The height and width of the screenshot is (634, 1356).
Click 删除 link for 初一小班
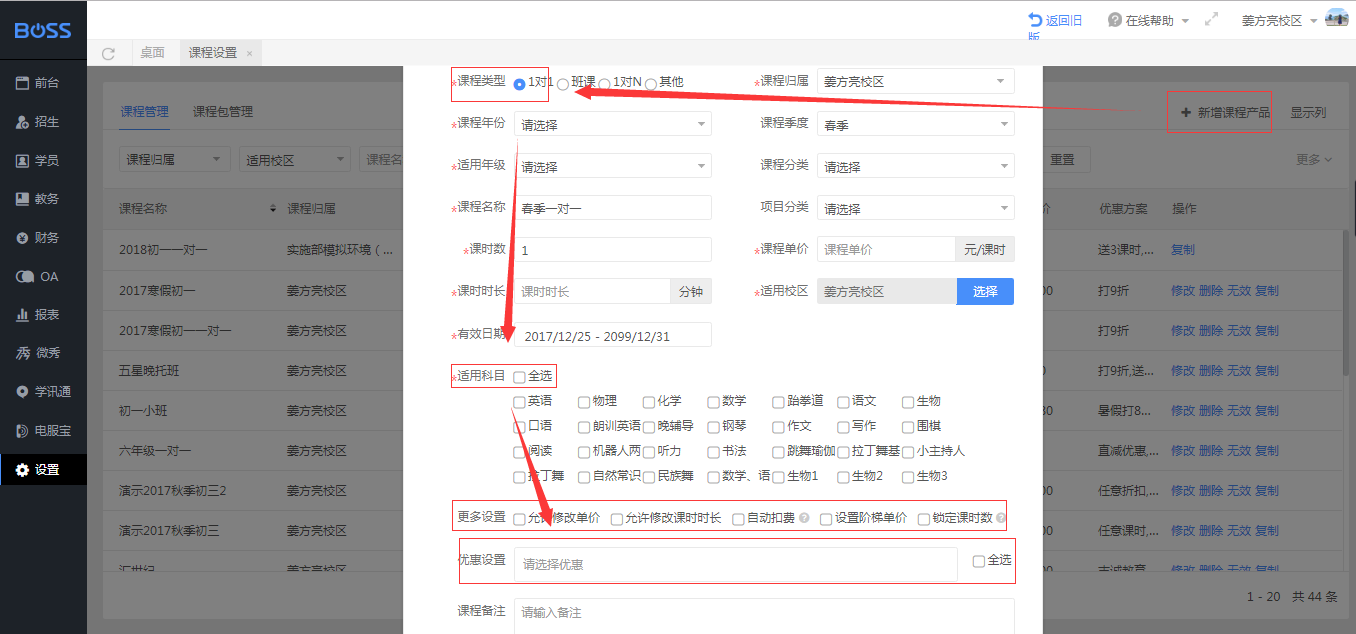[x=1211, y=410]
